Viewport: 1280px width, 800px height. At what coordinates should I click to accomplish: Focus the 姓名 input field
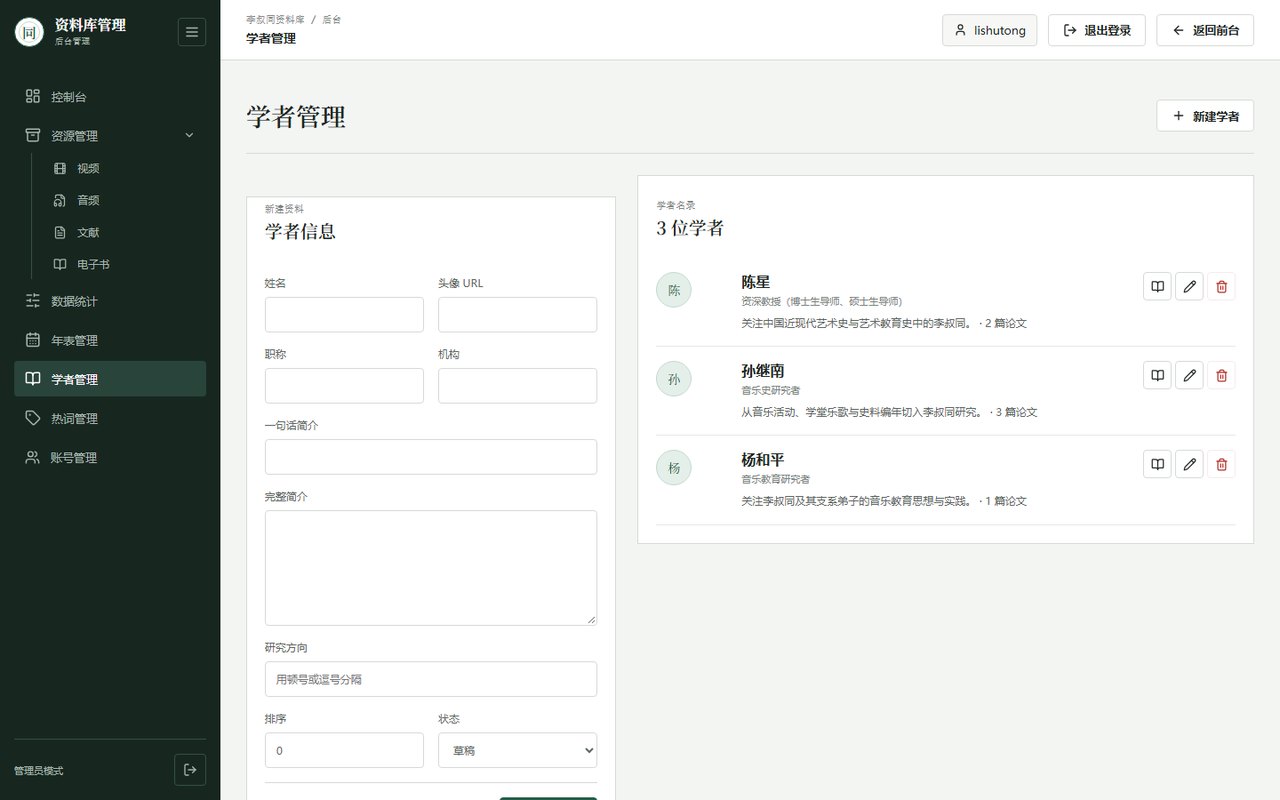344,314
